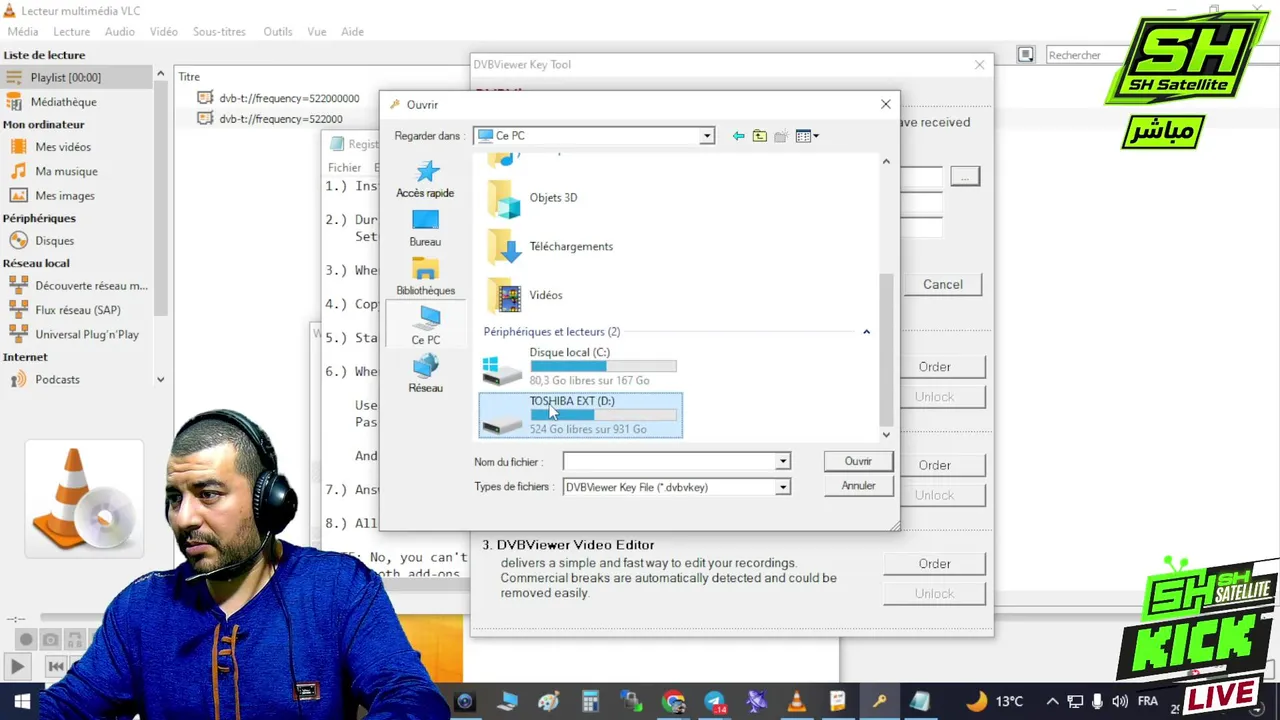
Task: Collapse the Périphériques et lecteurs group
Action: [866, 332]
